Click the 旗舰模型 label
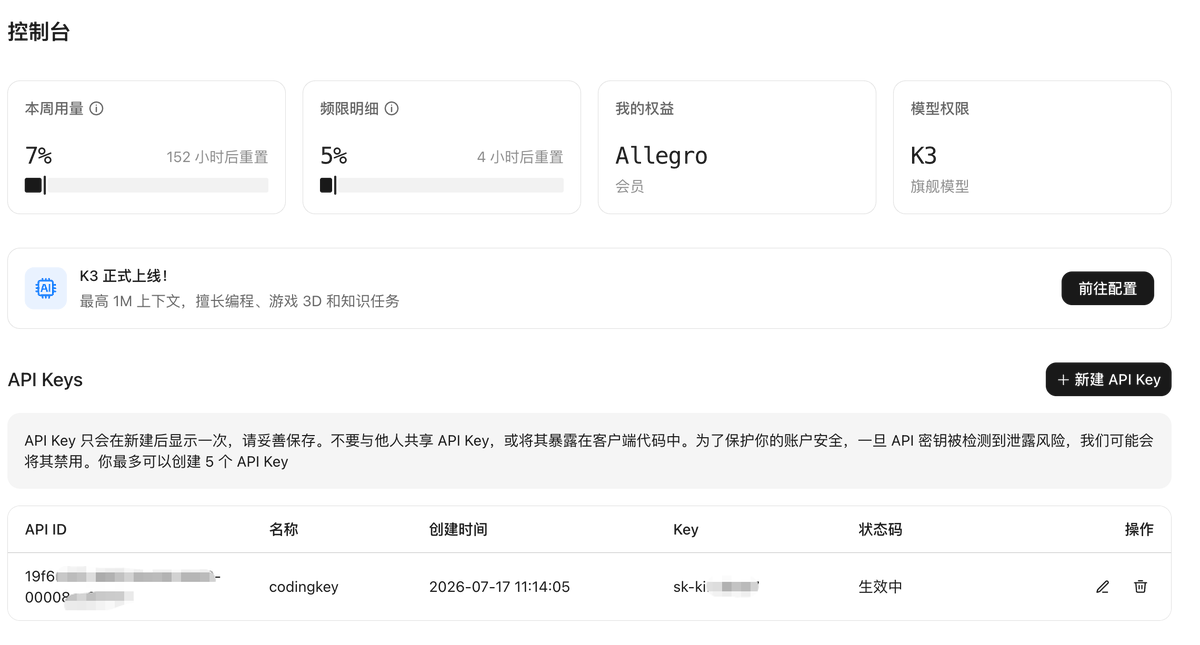Viewport: 1200px width, 645px height. pos(940,186)
